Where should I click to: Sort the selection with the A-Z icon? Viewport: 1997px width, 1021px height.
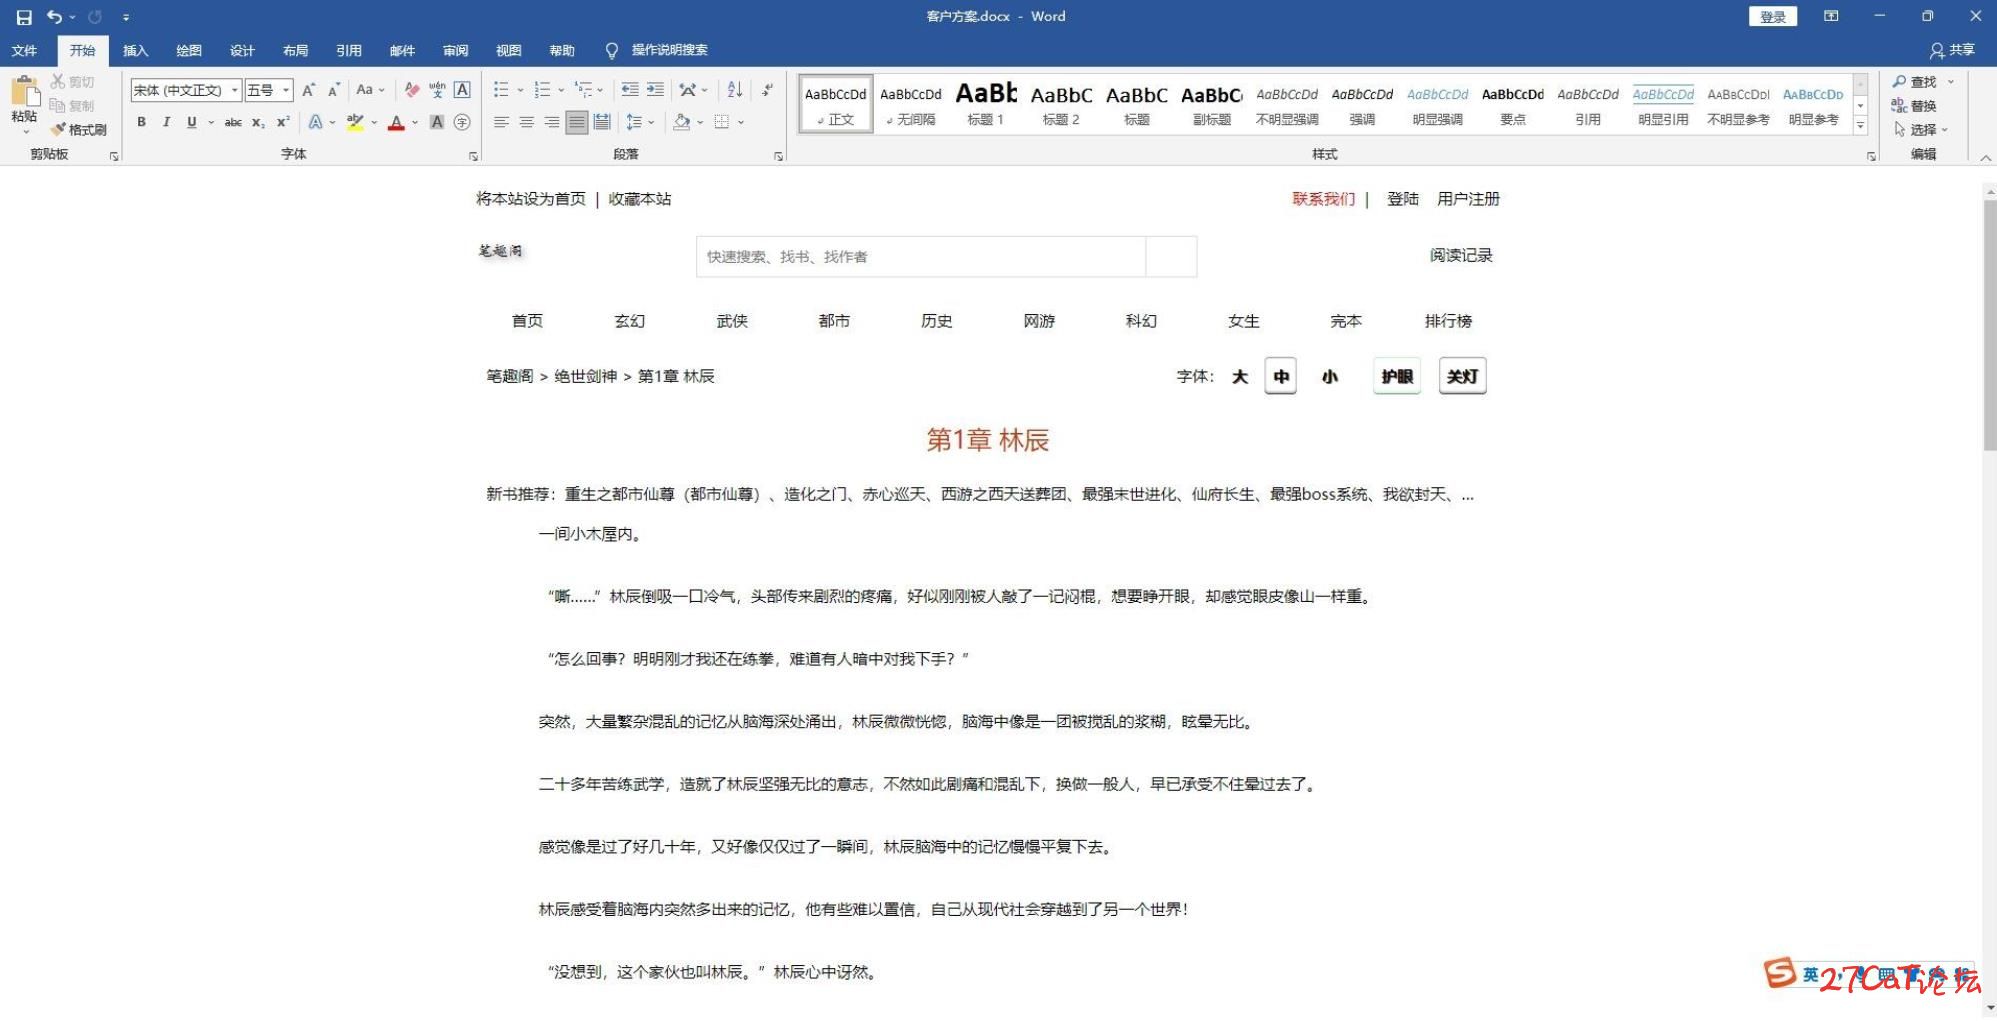point(735,90)
